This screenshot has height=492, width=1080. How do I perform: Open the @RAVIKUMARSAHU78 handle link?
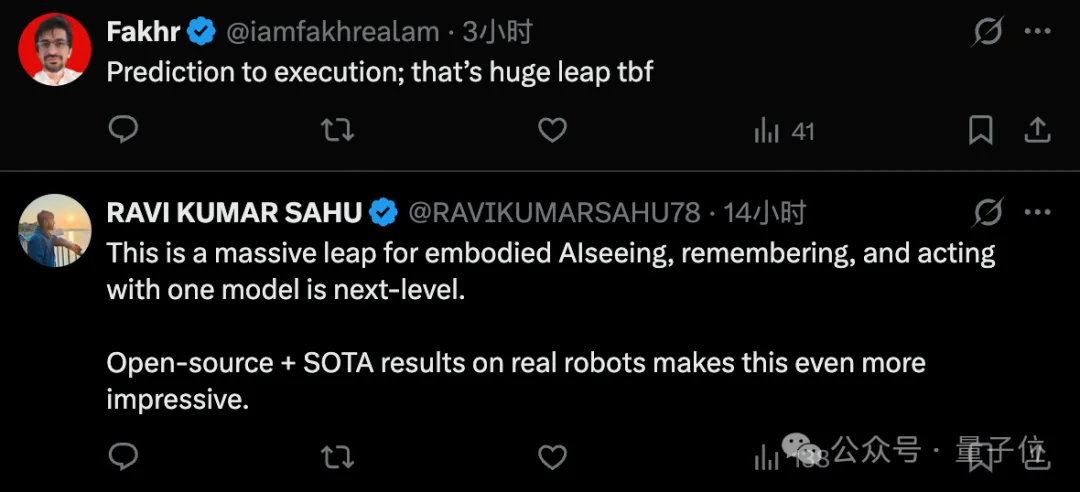click(x=554, y=213)
